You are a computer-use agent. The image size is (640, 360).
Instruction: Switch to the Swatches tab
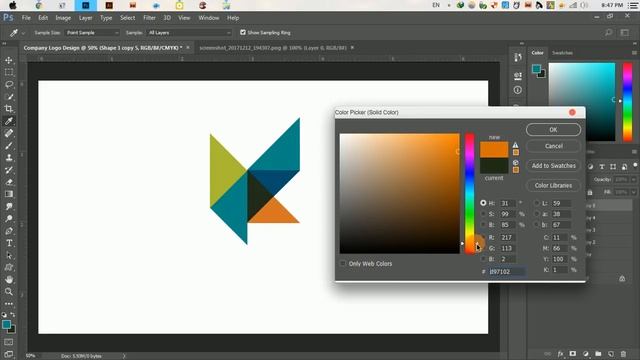[562, 53]
